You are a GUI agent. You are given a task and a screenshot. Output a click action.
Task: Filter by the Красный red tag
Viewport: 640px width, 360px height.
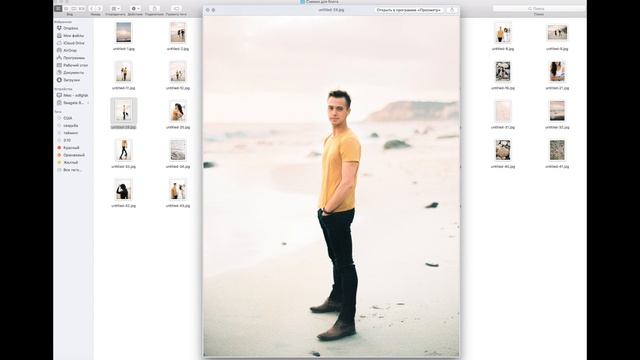point(69,147)
